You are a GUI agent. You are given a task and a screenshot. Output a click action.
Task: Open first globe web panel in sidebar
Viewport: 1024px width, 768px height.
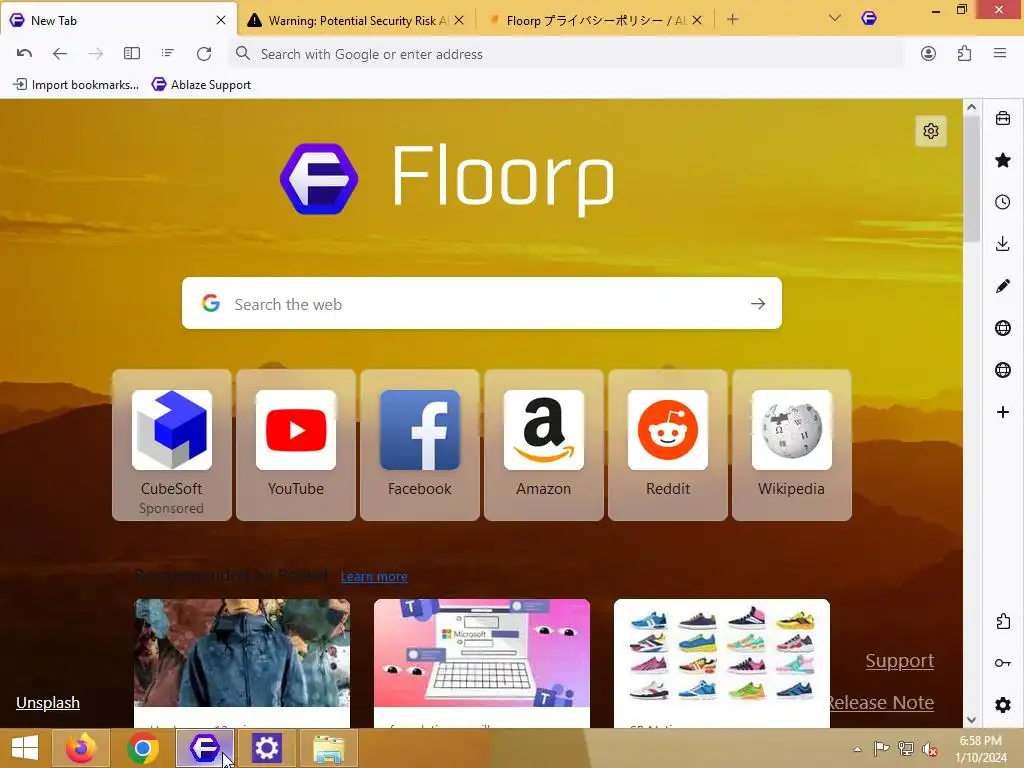pos(1003,328)
